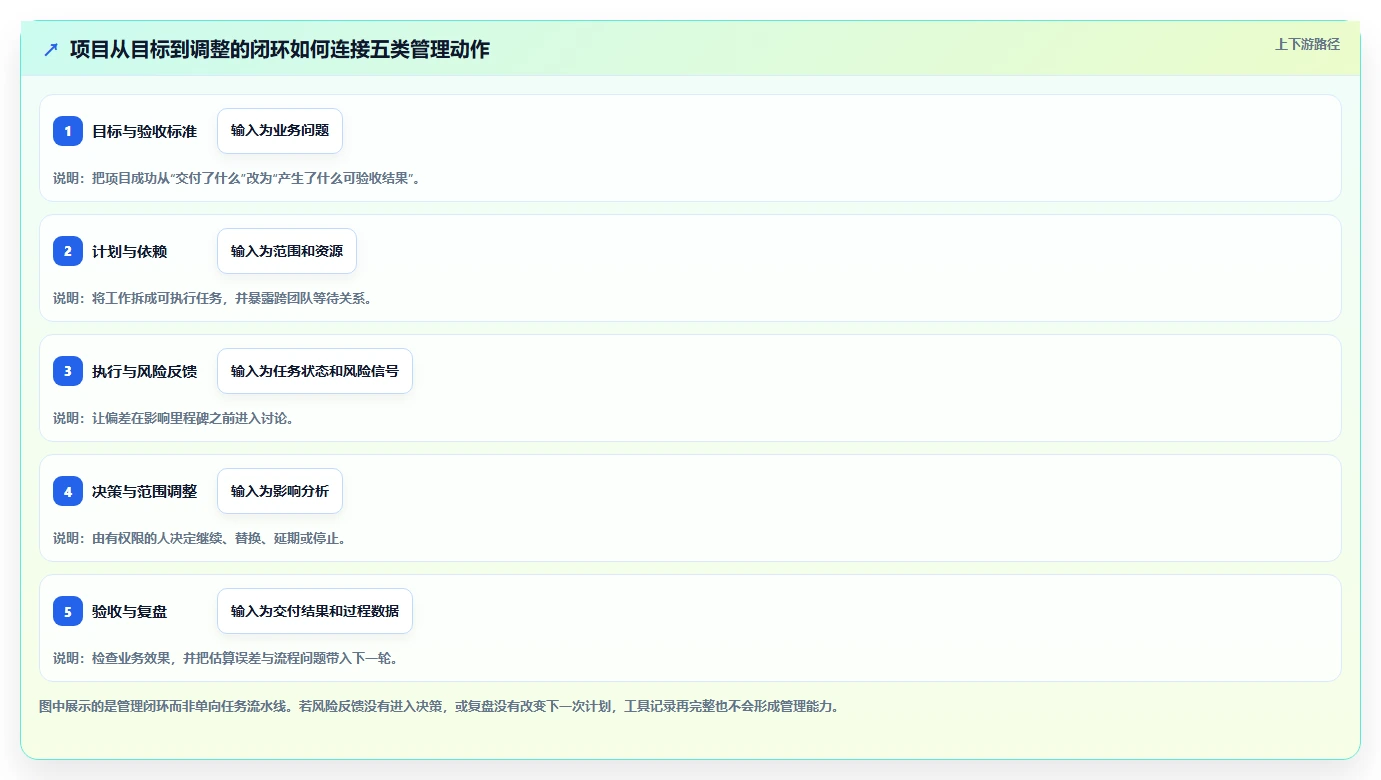Click the description 把项目成功从“交付了什么”改为…
The width and height of the screenshot is (1381, 780).
coord(237,178)
